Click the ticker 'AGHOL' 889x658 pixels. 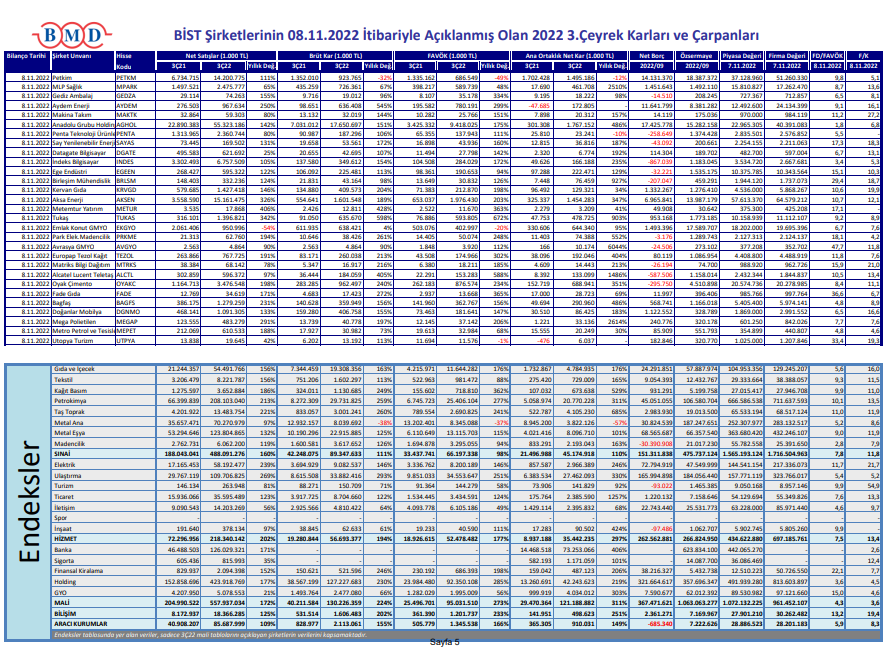126,125
